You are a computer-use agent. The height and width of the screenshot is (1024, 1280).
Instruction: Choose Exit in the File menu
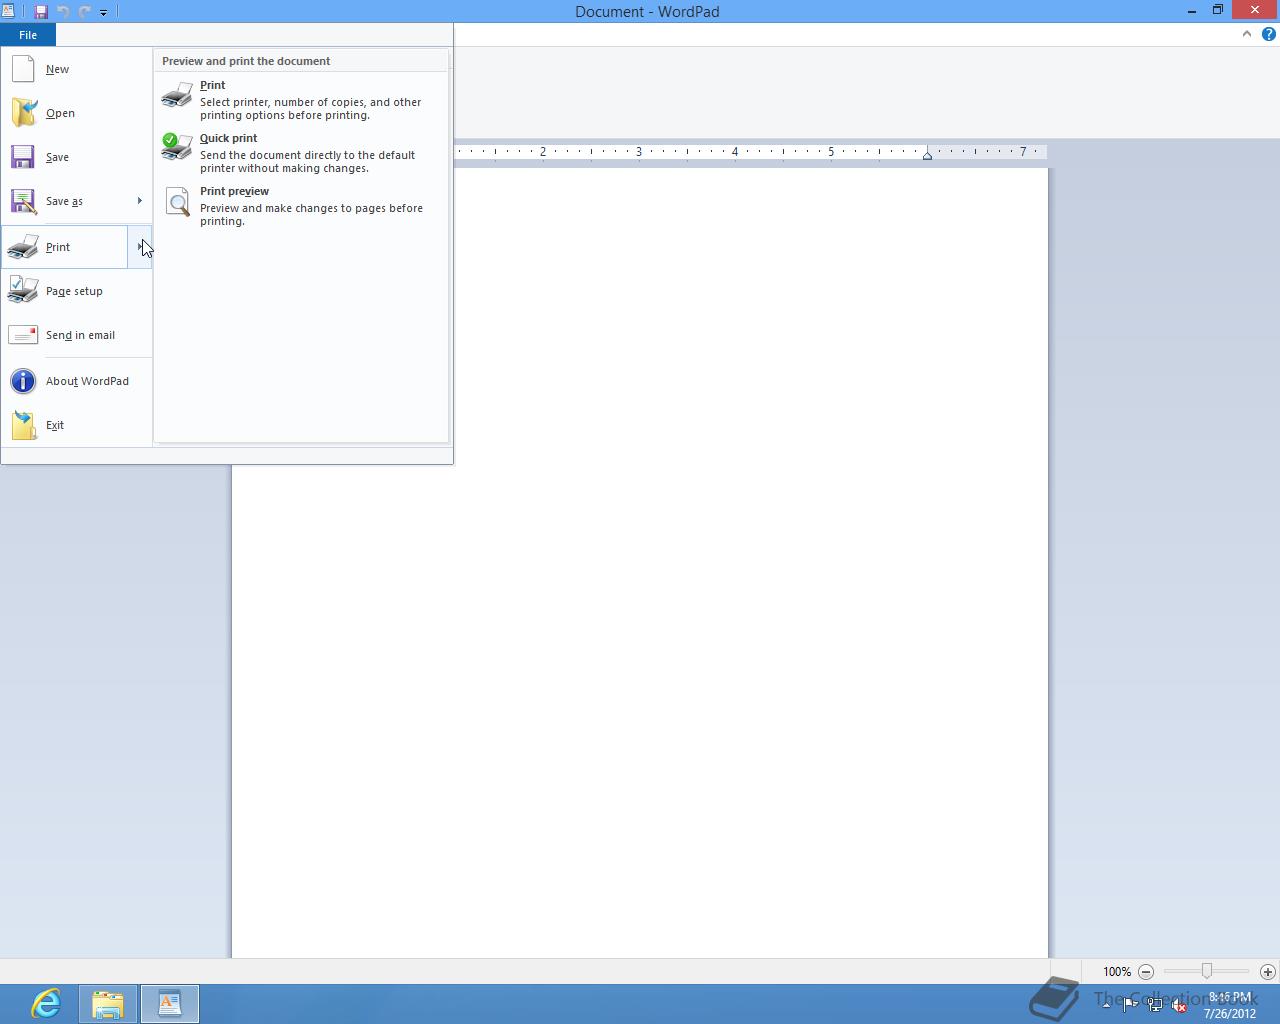pyautogui.click(x=77, y=425)
